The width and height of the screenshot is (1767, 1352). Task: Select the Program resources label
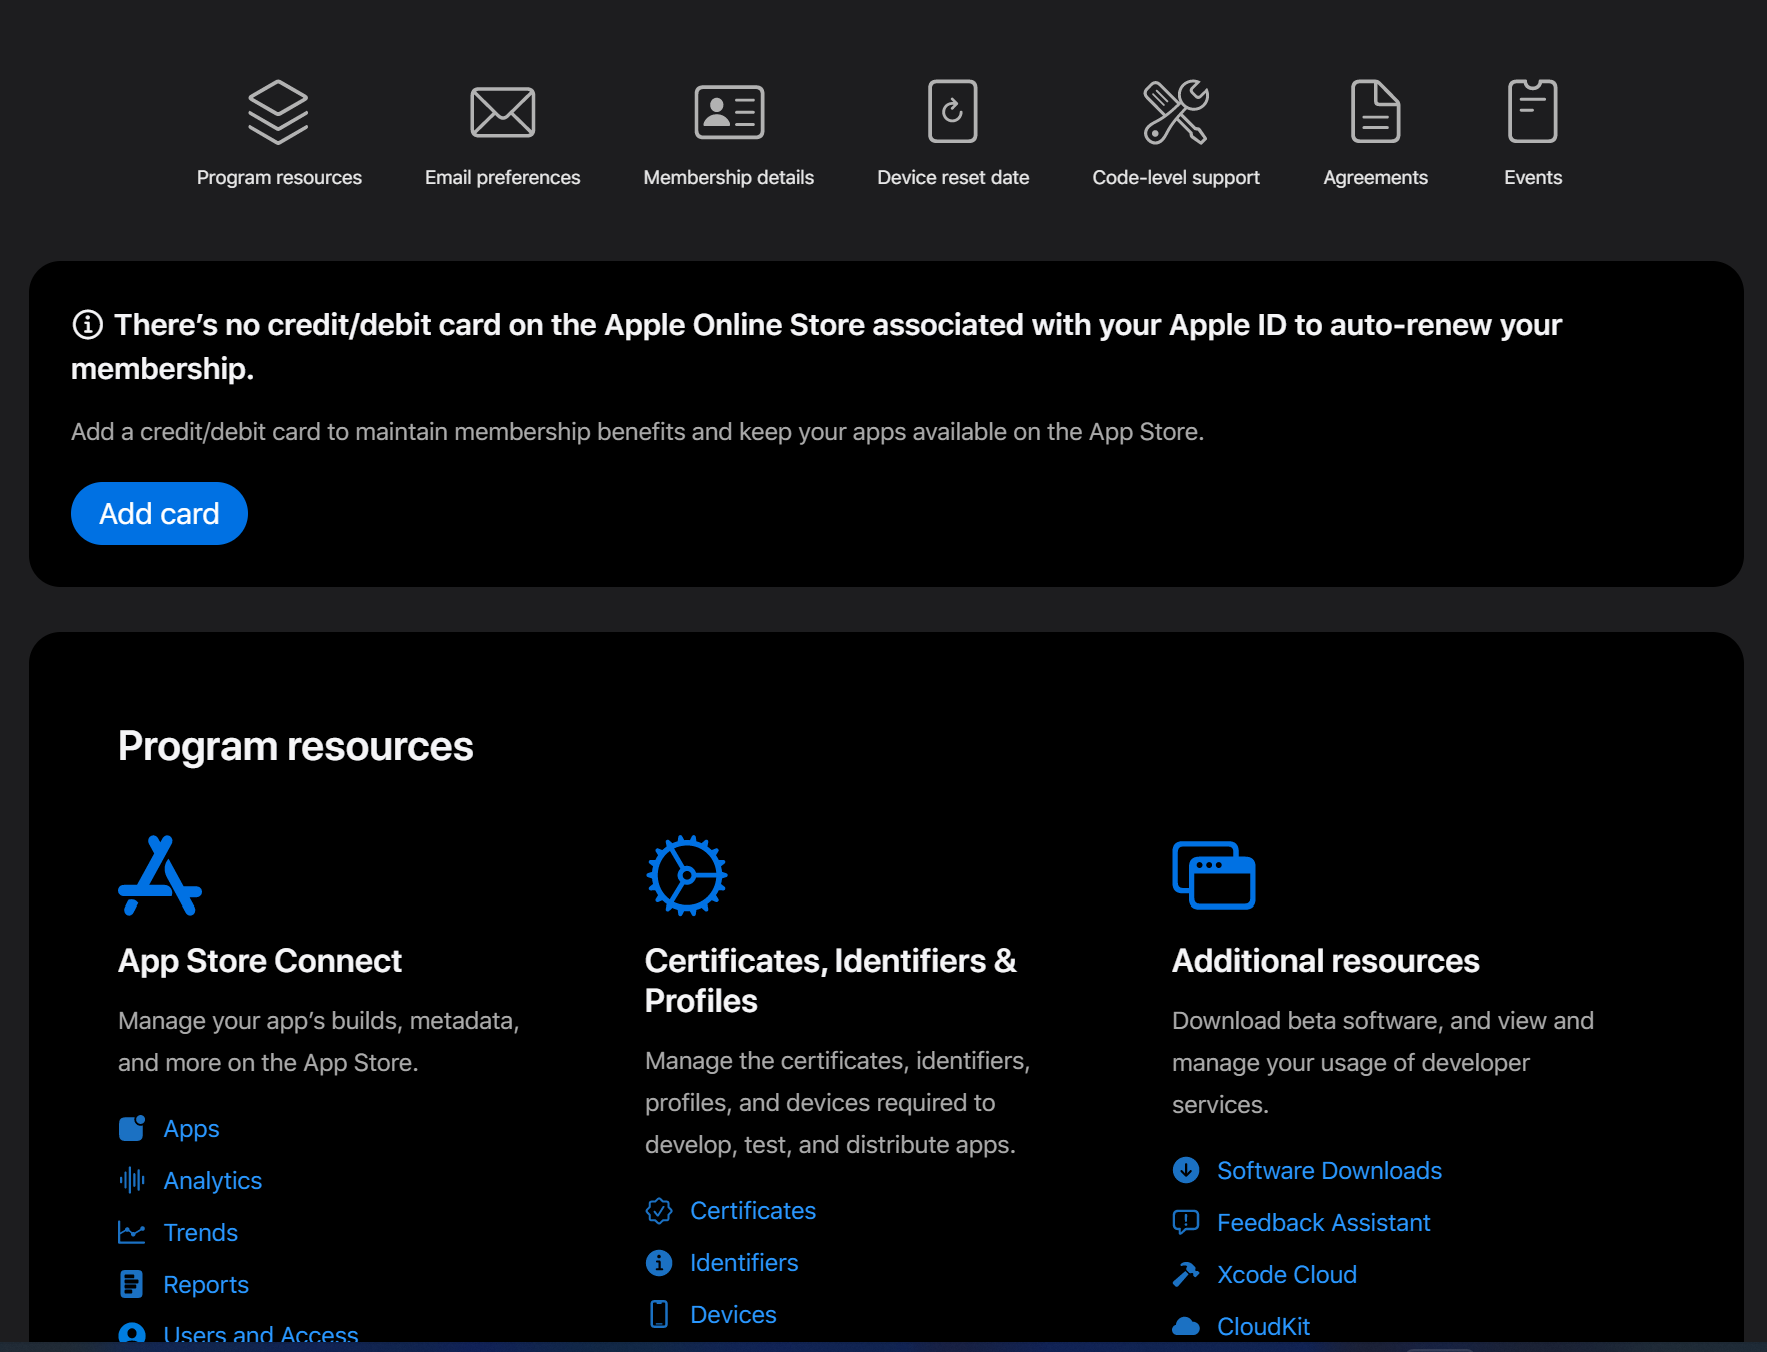[x=279, y=177]
